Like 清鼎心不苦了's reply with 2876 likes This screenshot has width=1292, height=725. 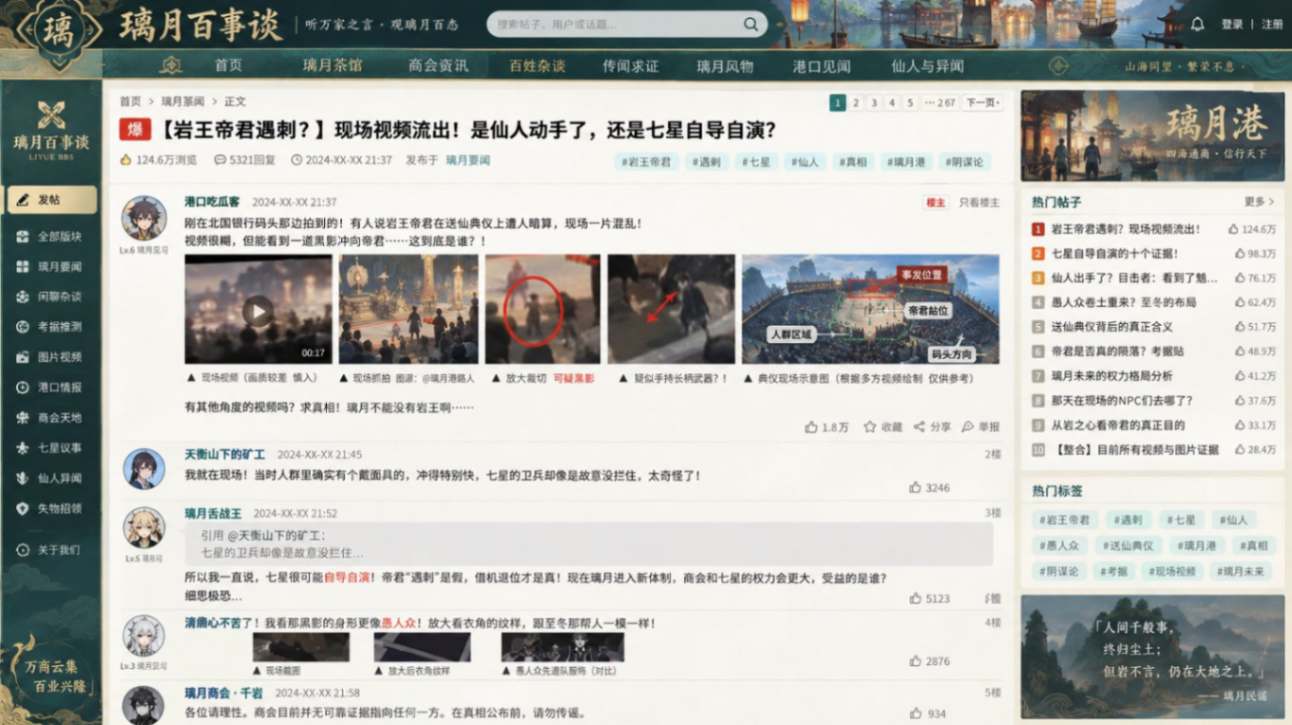pyautogui.click(x=929, y=661)
